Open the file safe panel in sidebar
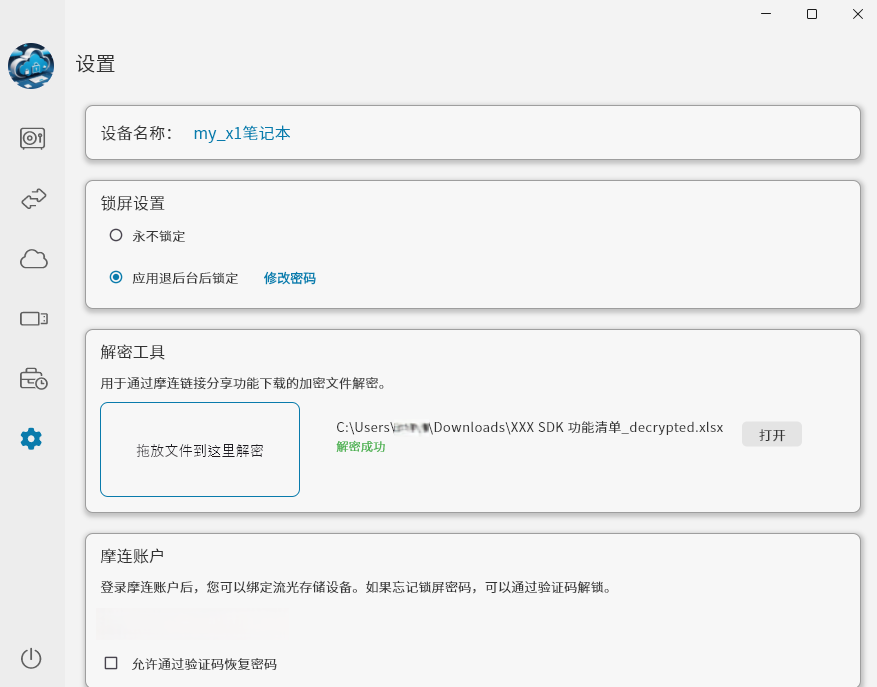 point(31,139)
